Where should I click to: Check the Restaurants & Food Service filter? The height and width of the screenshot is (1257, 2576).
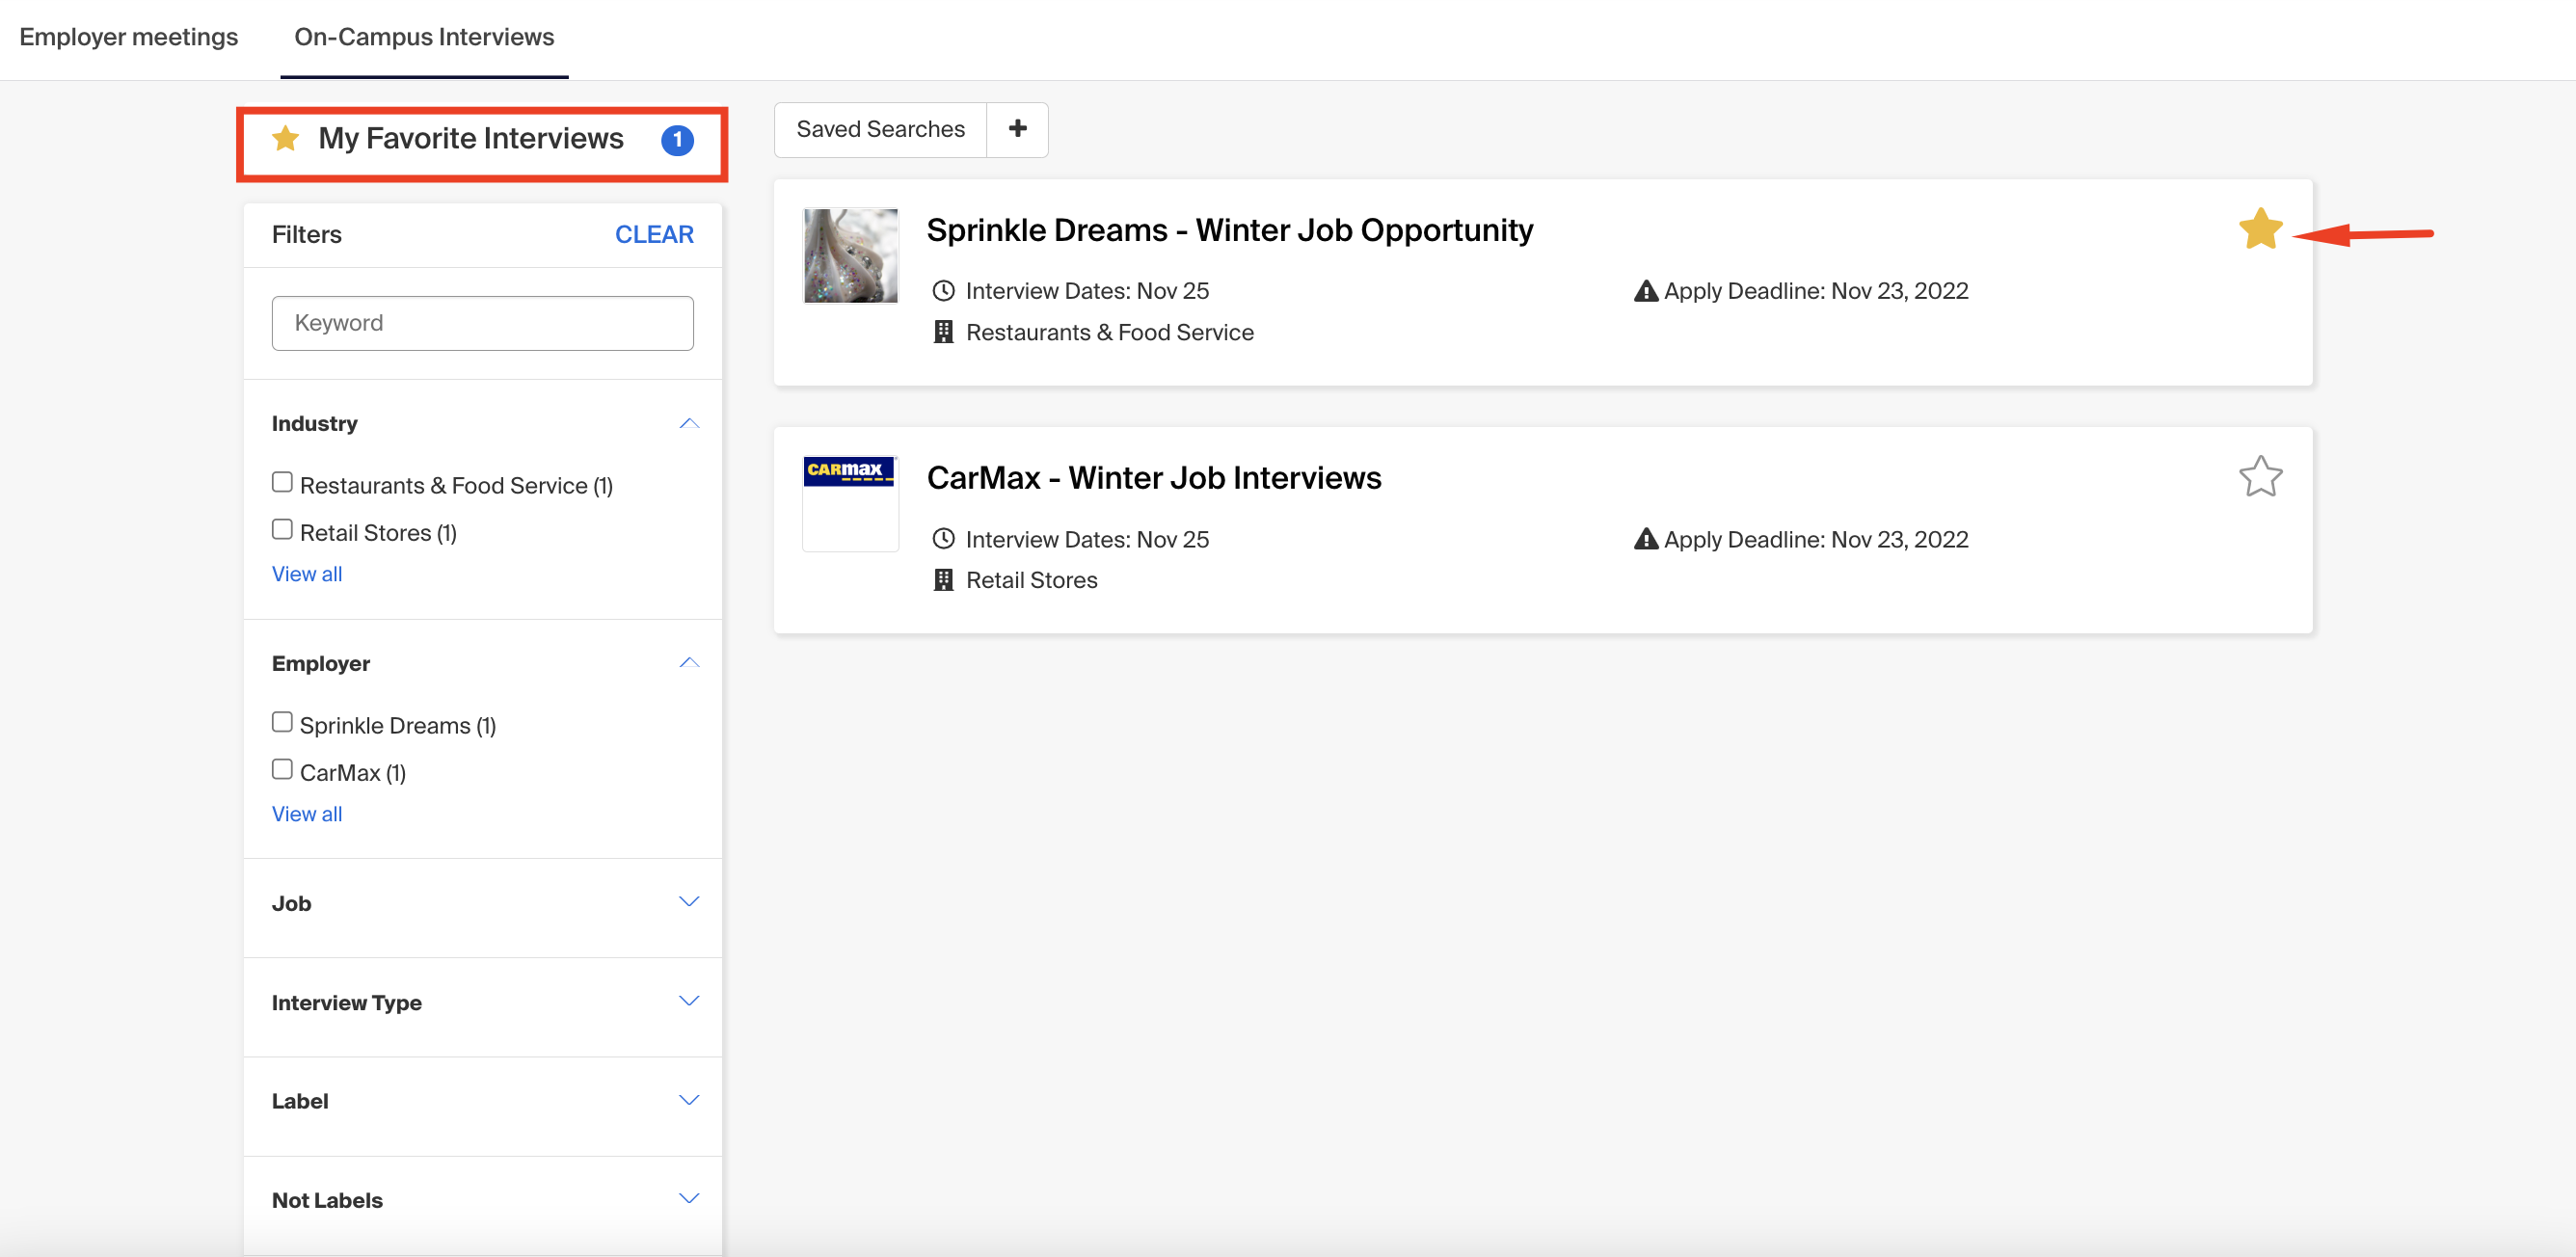coord(282,483)
